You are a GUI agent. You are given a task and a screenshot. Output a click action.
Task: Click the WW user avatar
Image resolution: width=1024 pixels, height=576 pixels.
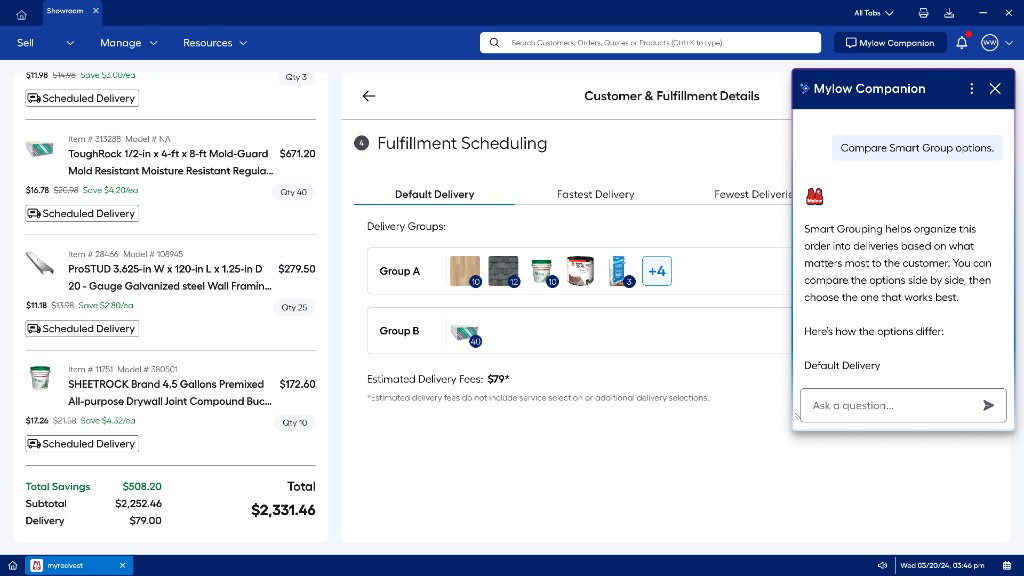point(989,43)
